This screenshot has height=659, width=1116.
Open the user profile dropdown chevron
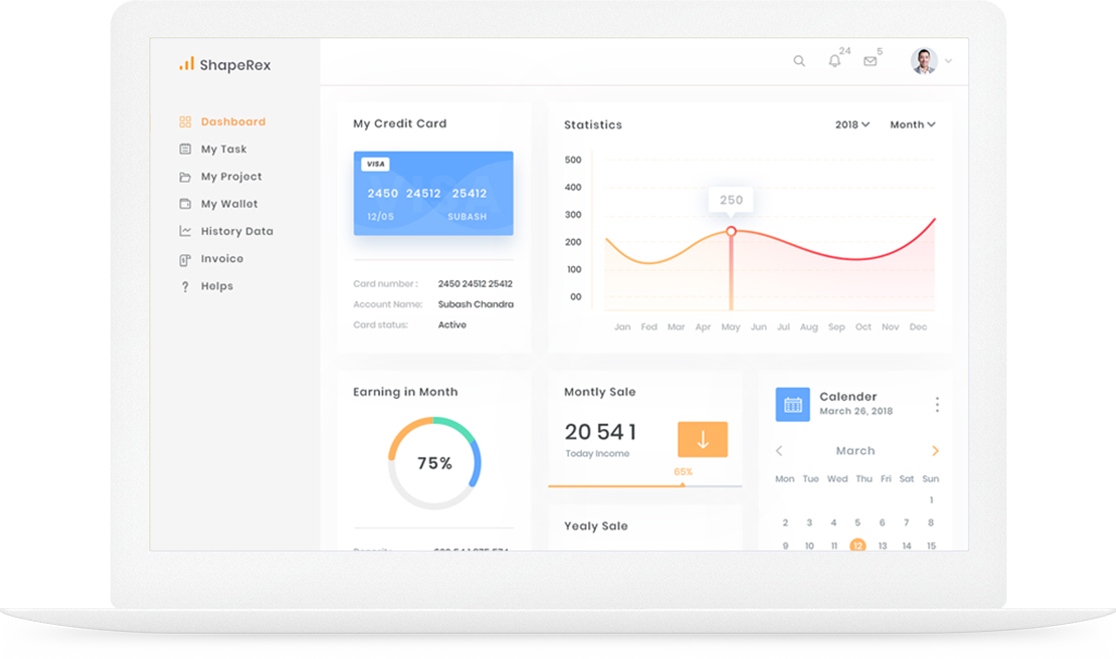pos(948,62)
